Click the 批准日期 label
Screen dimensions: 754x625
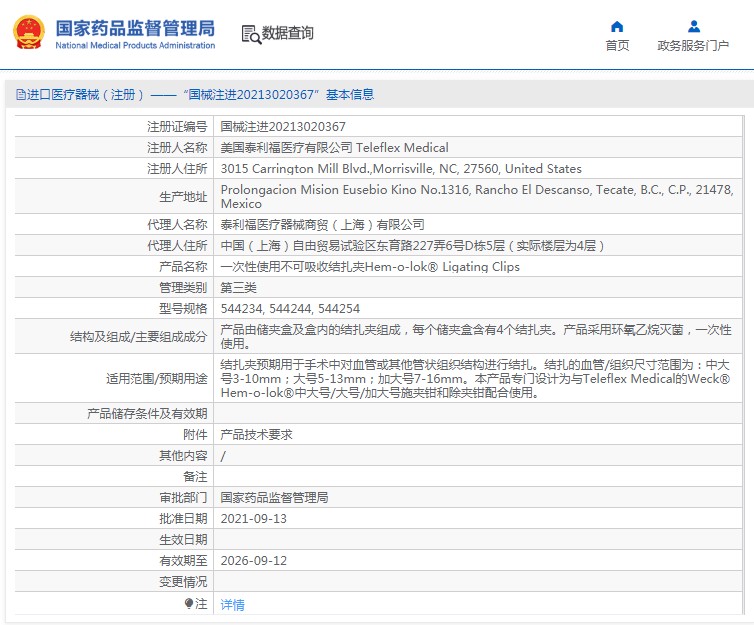pyautogui.click(x=183, y=519)
